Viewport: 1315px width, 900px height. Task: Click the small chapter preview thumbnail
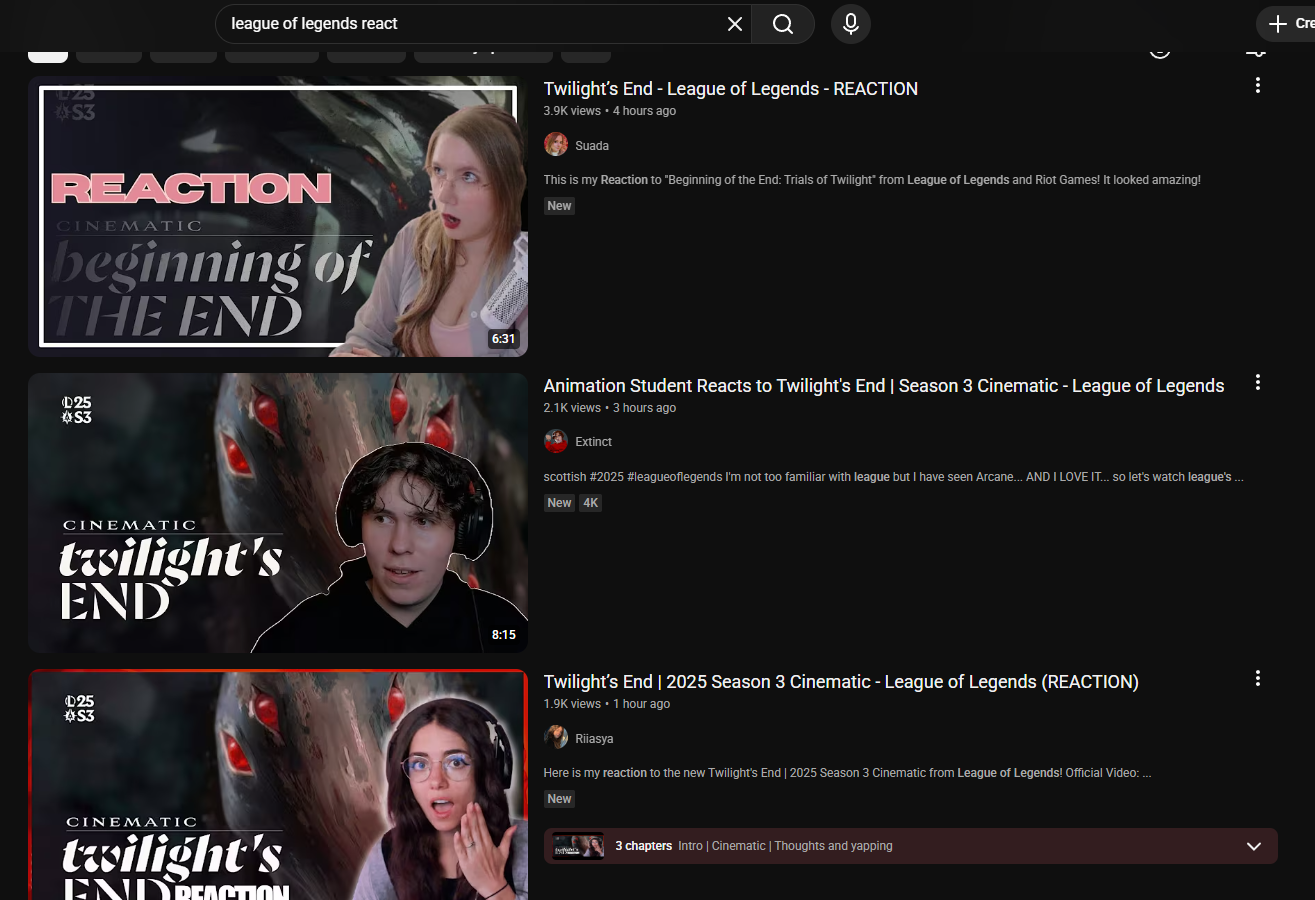pos(578,846)
